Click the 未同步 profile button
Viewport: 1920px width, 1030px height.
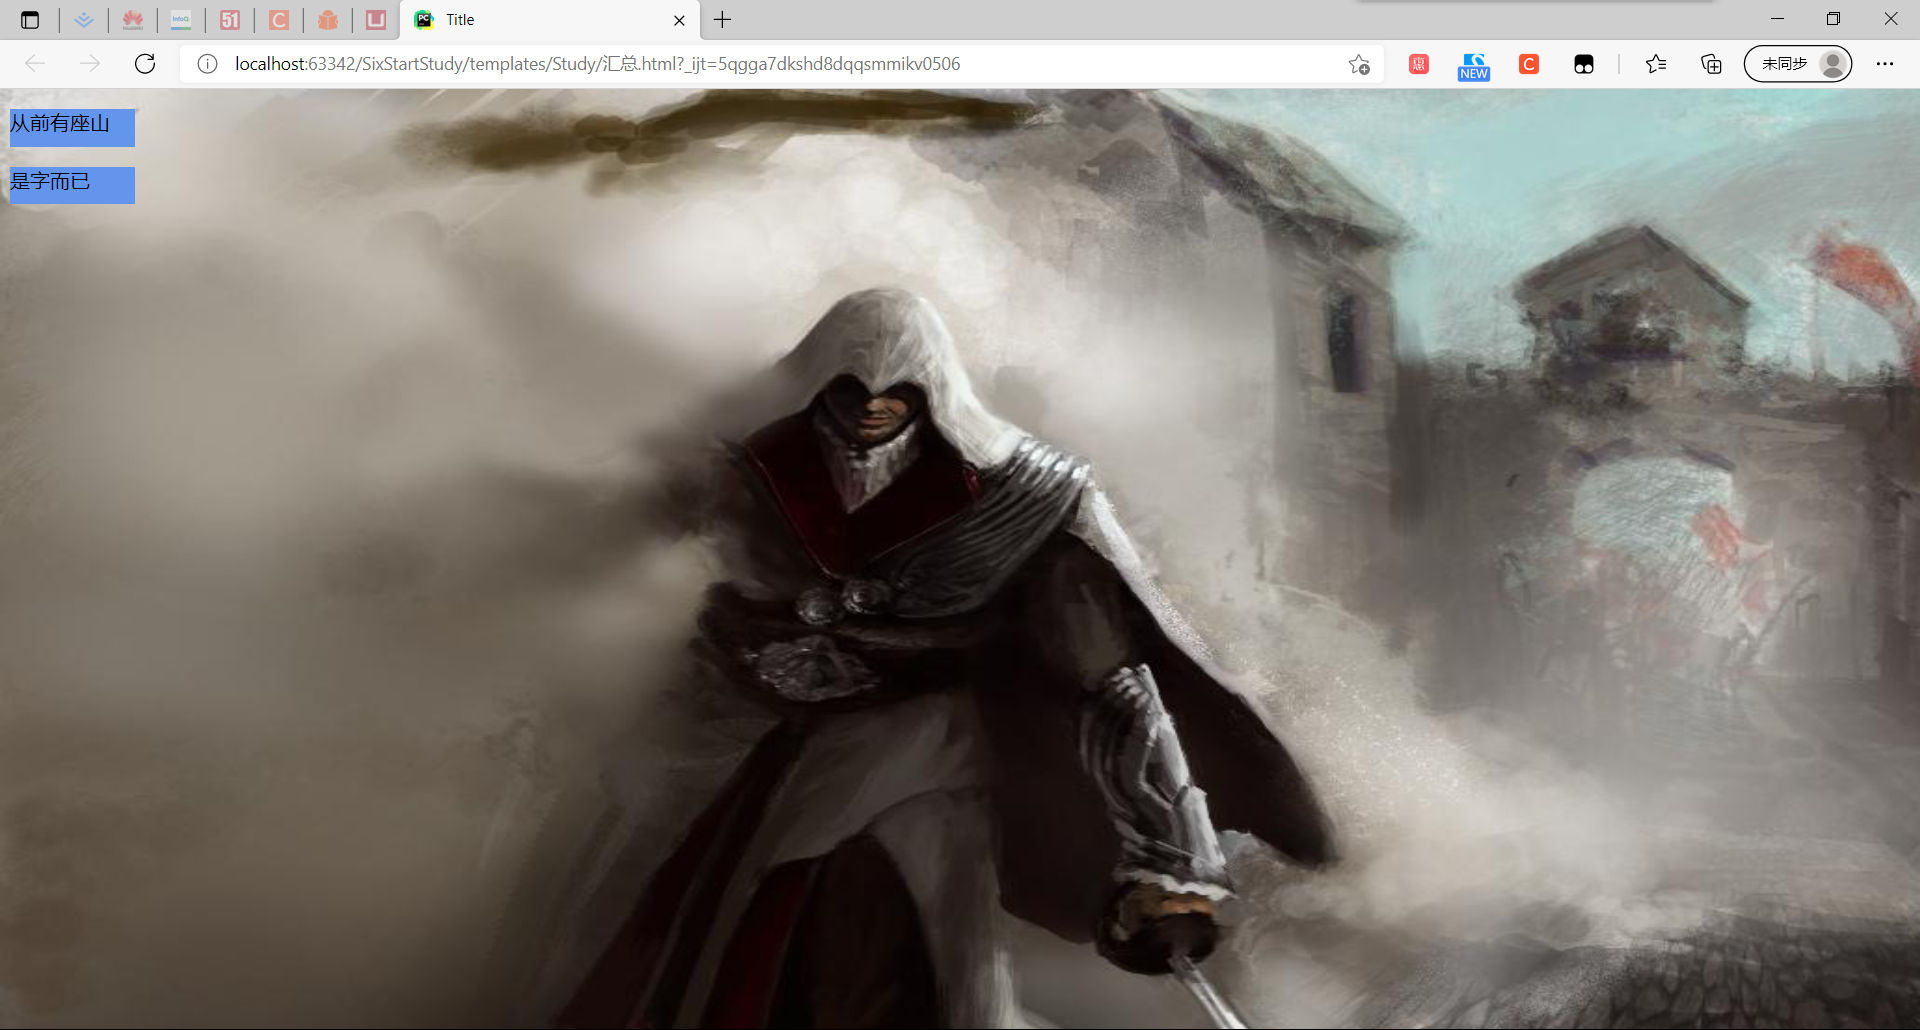click(1798, 64)
